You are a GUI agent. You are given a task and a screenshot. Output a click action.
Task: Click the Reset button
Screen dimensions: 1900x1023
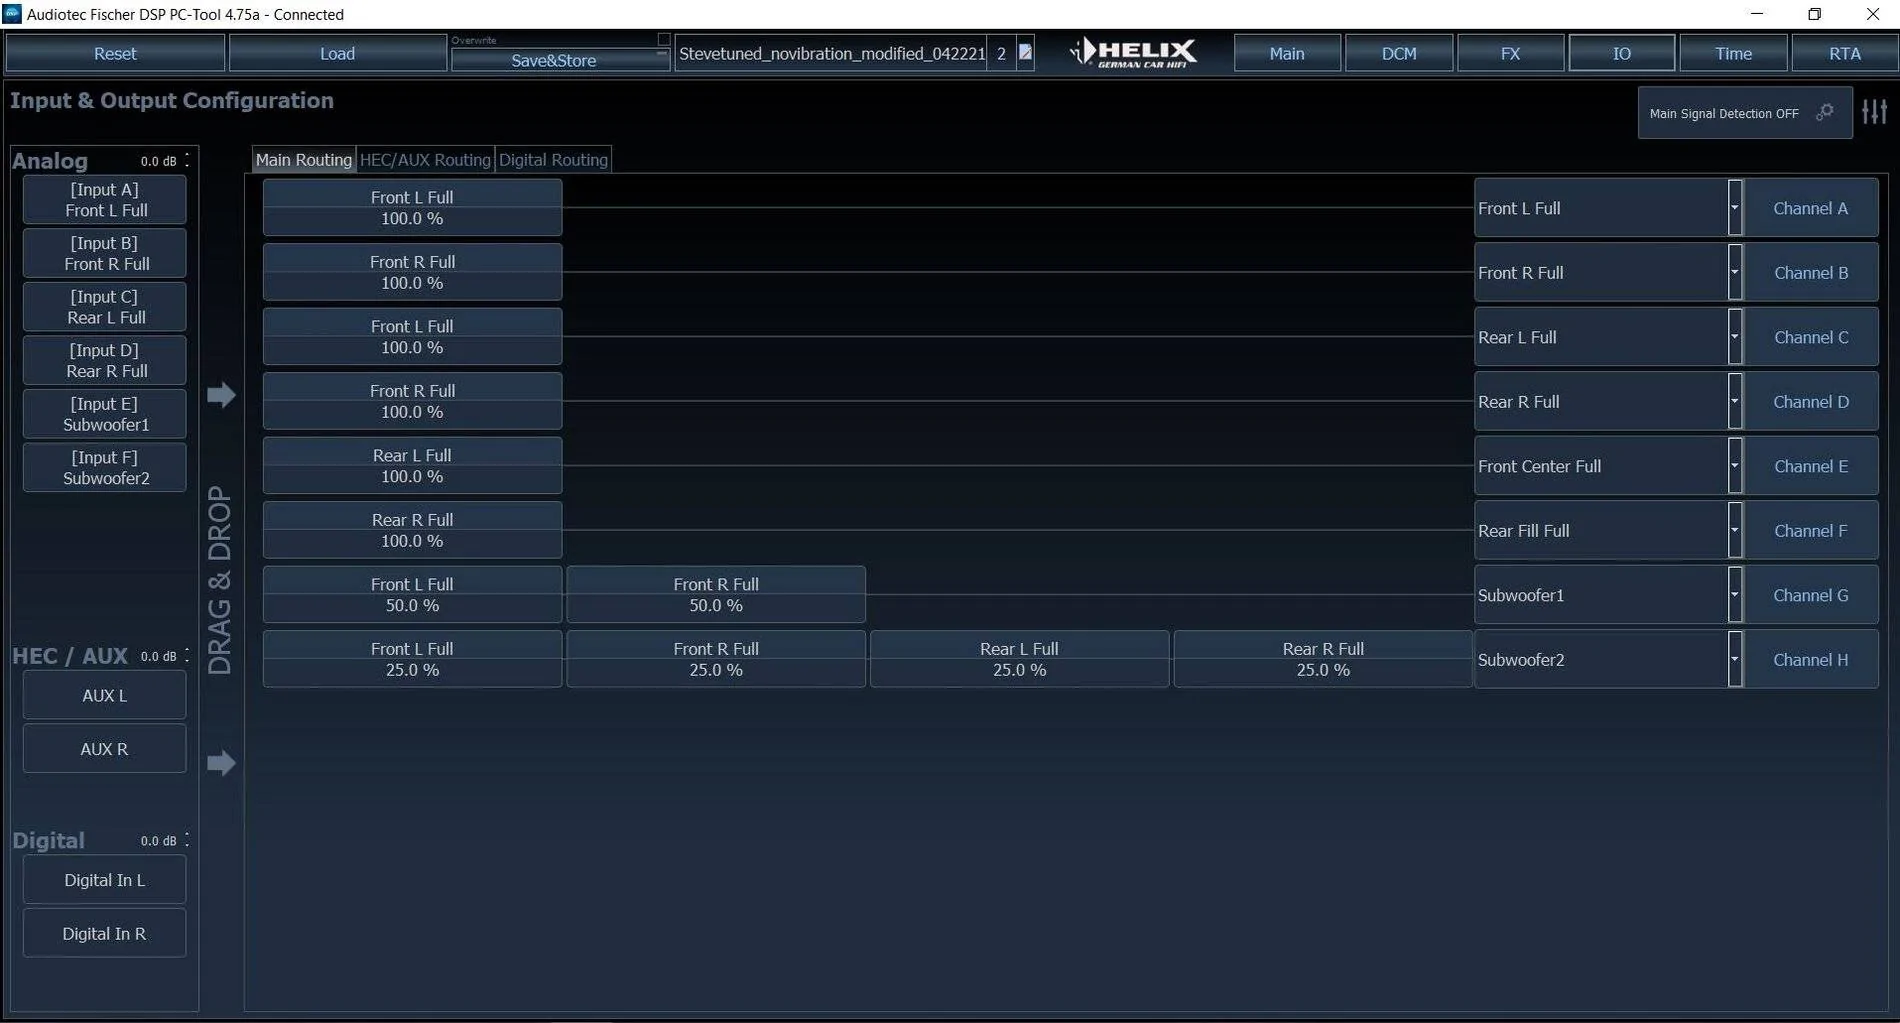115,53
